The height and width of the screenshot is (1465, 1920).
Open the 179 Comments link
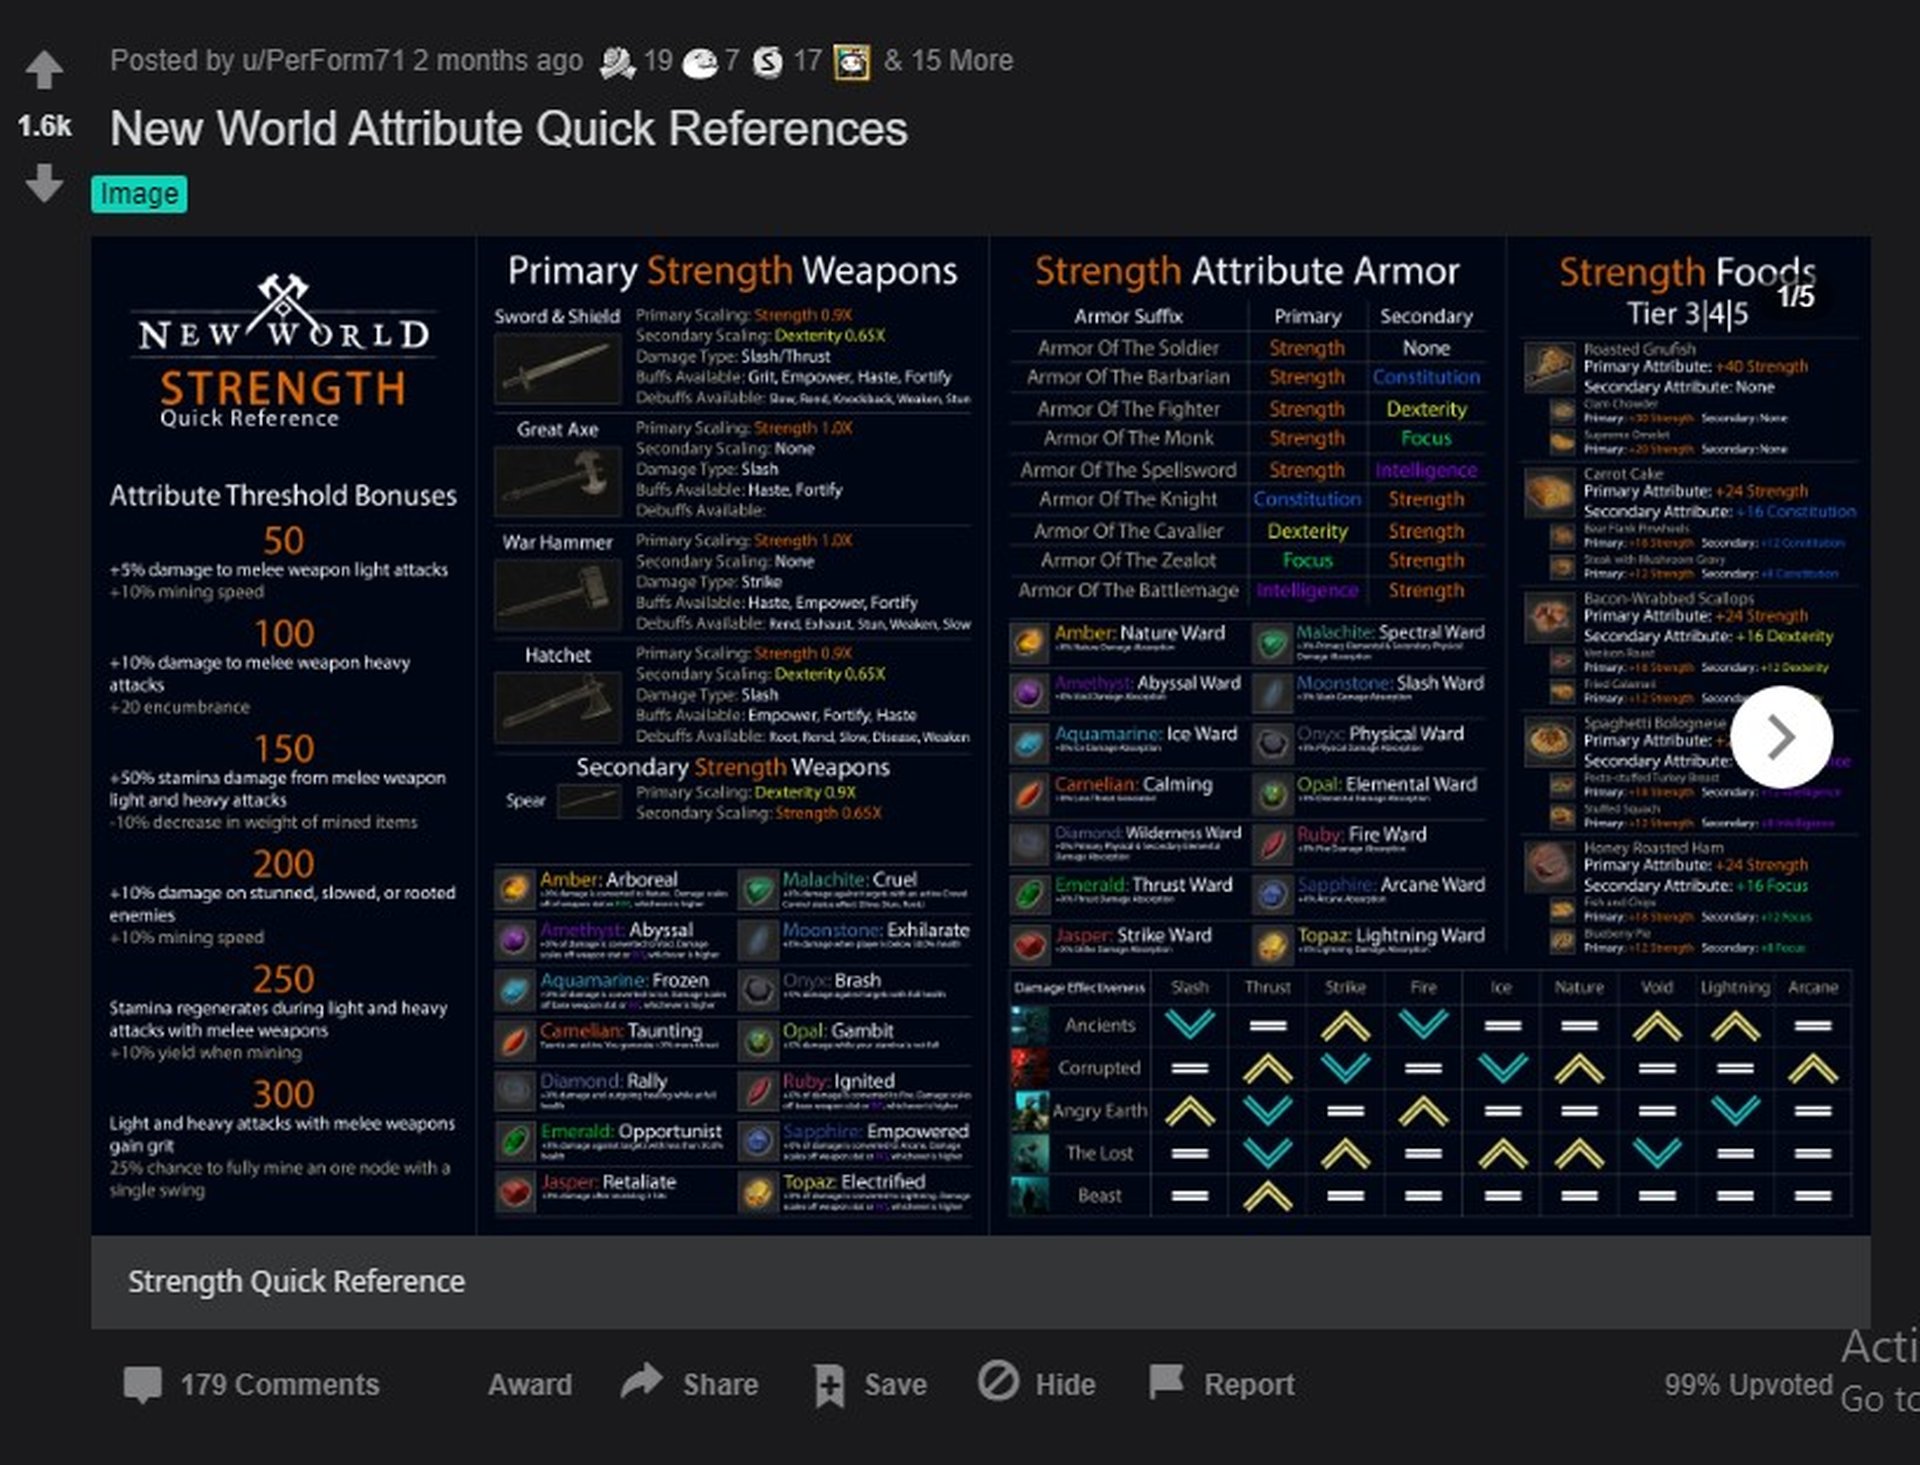coord(279,1384)
